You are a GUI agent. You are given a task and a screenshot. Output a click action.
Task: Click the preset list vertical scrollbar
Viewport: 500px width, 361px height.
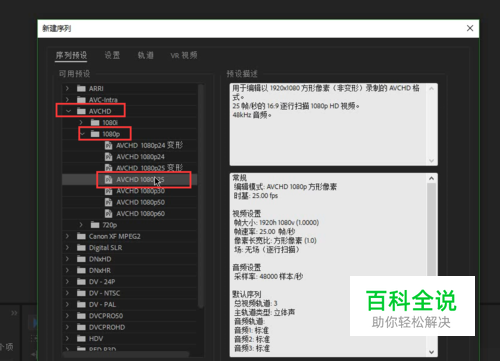point(201,196)
